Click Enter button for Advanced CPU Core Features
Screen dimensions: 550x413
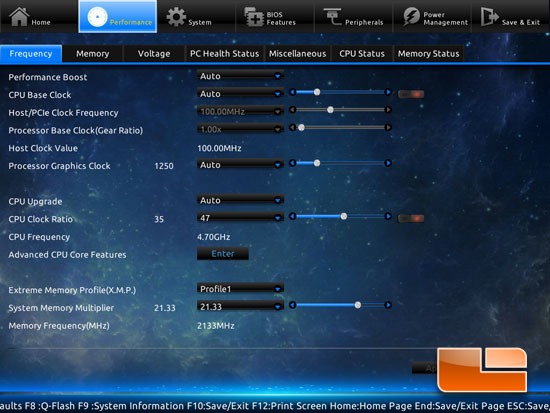(x=223, y=253)
